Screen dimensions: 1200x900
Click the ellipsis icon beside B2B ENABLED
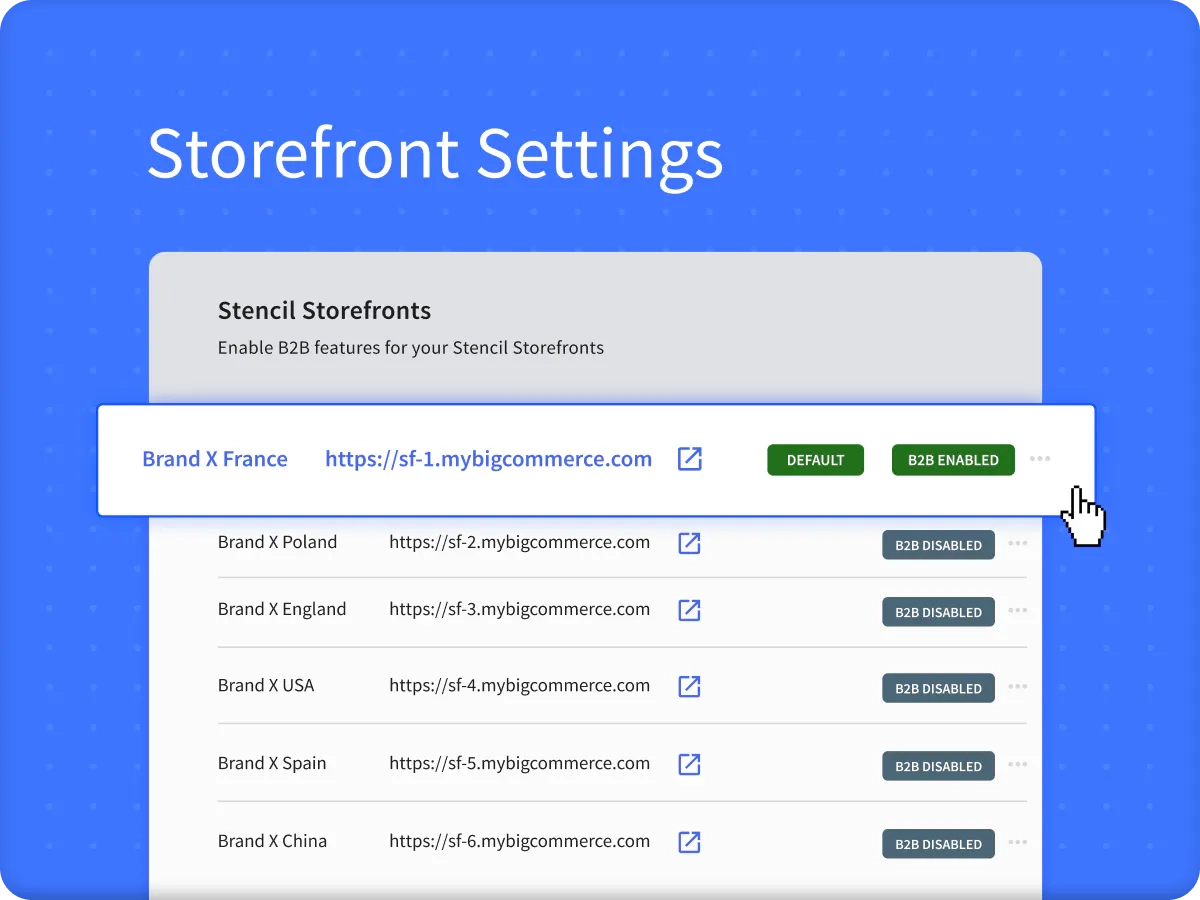click(x=1040, y=459)
